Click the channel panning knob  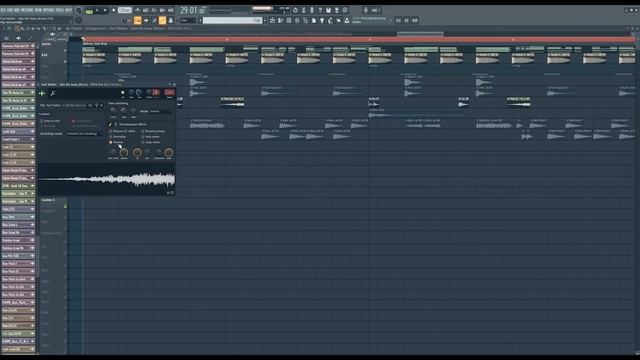[131, 93]
